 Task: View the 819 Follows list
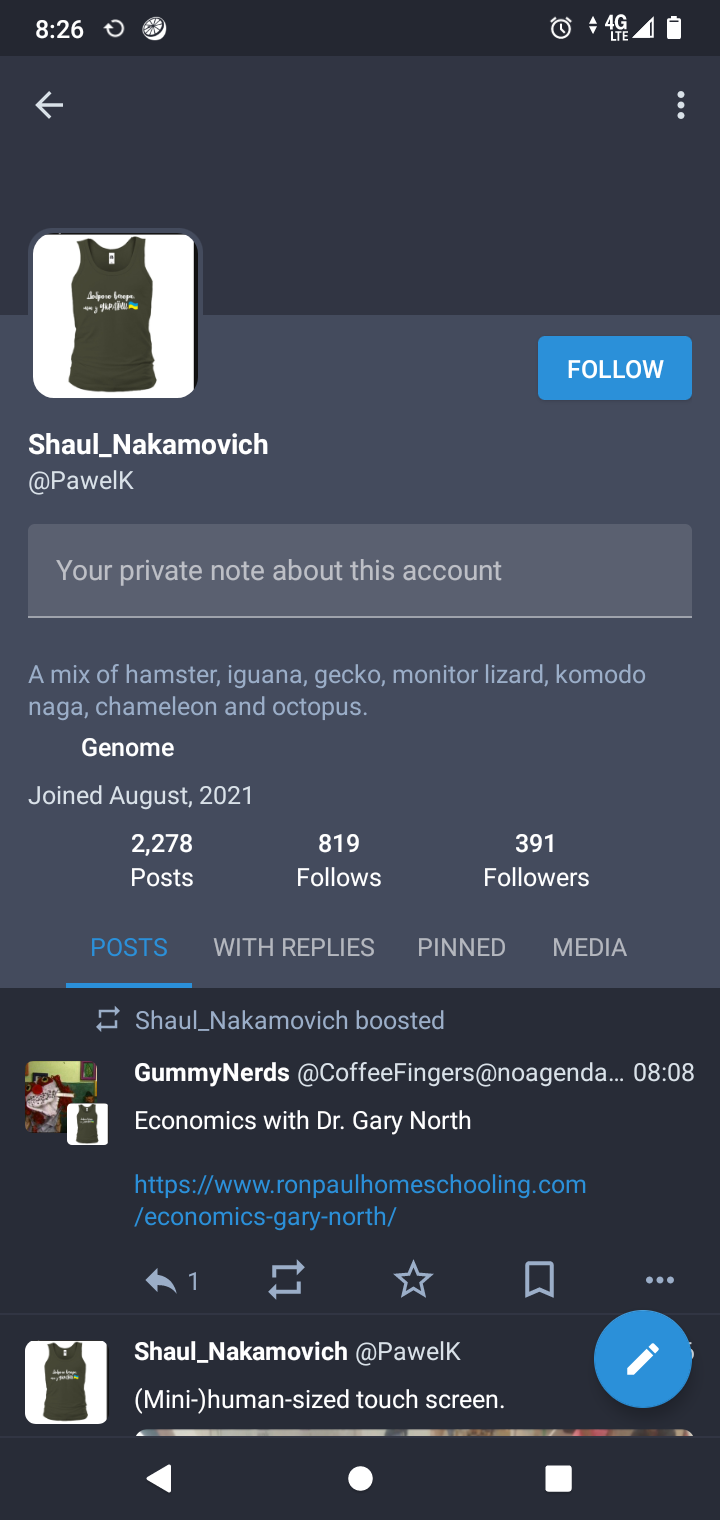point(339,860)
